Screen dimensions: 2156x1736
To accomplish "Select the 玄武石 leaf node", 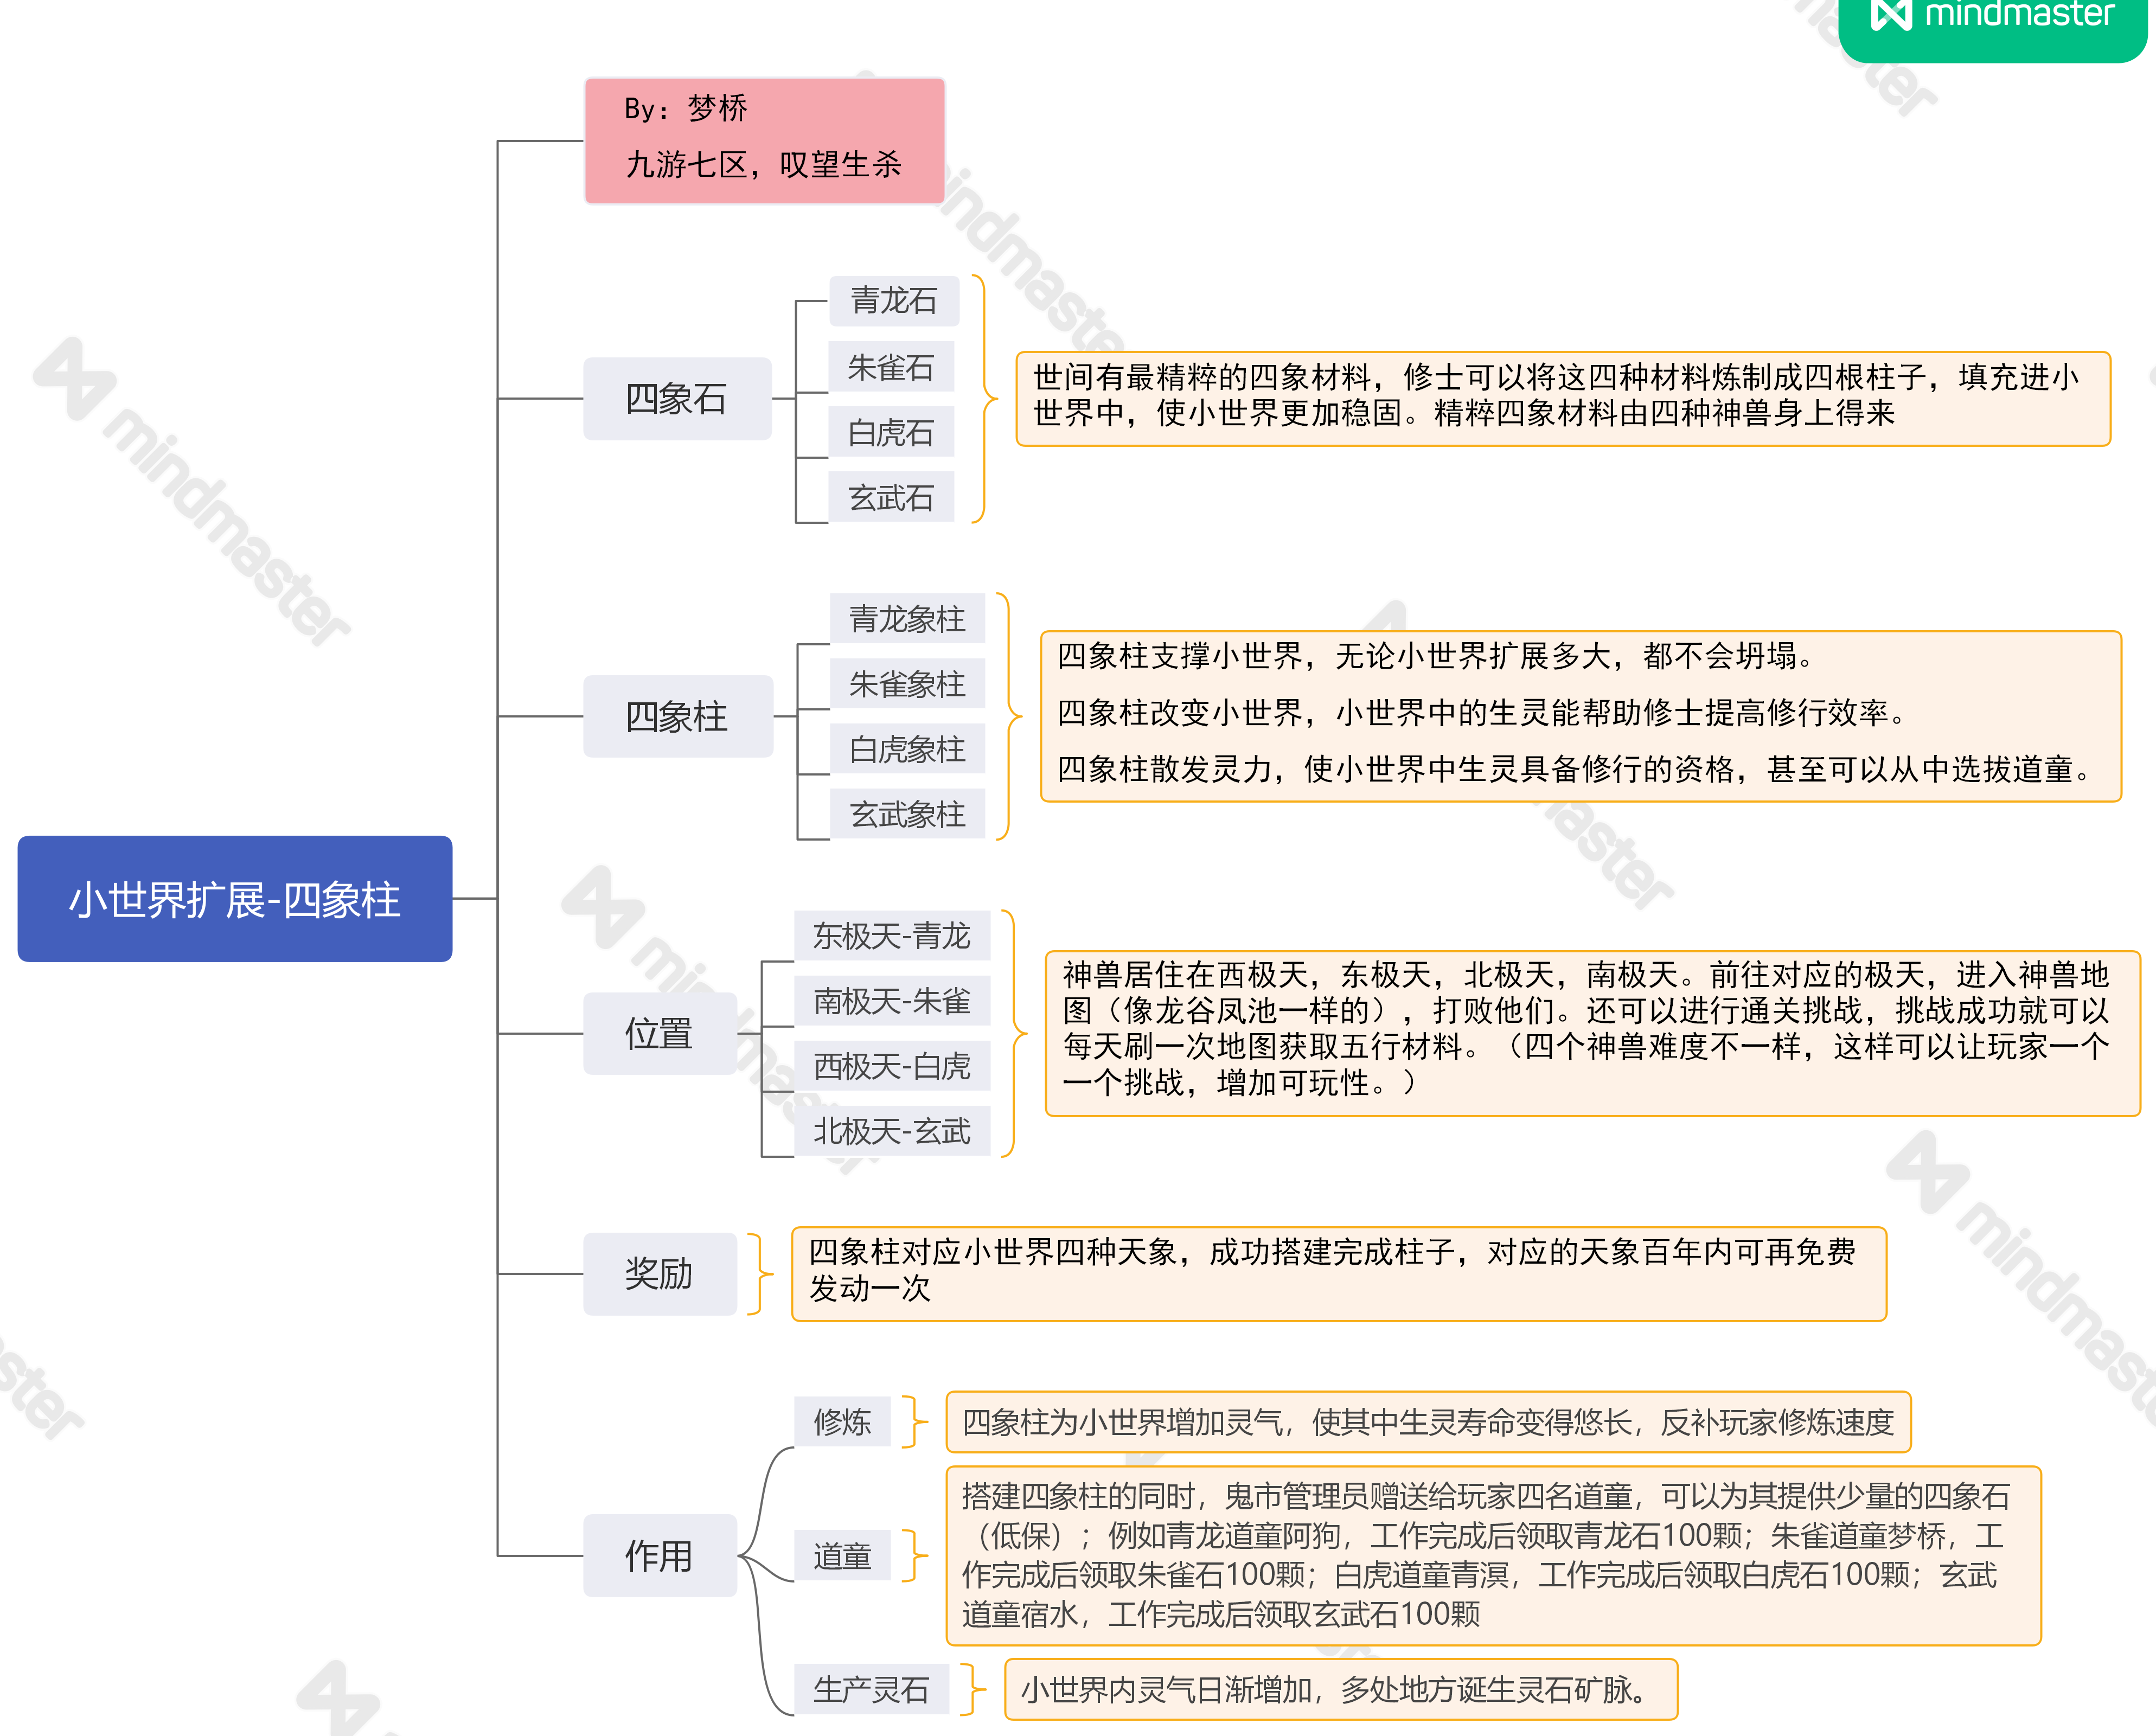I will (x=890, y=497).
